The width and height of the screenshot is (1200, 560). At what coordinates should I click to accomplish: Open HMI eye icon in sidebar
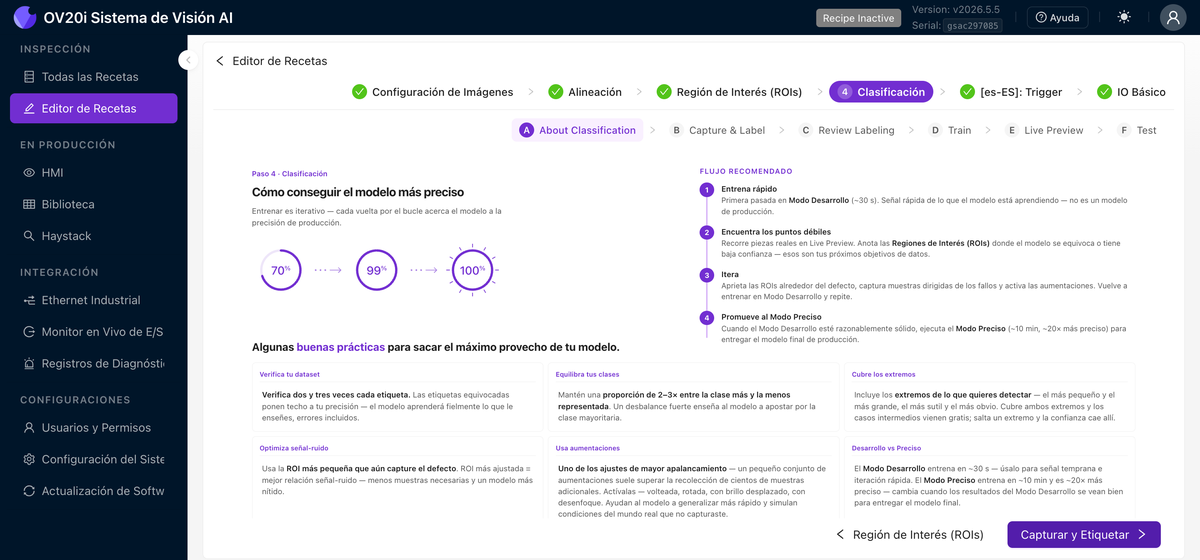click(x=30, y=173)
